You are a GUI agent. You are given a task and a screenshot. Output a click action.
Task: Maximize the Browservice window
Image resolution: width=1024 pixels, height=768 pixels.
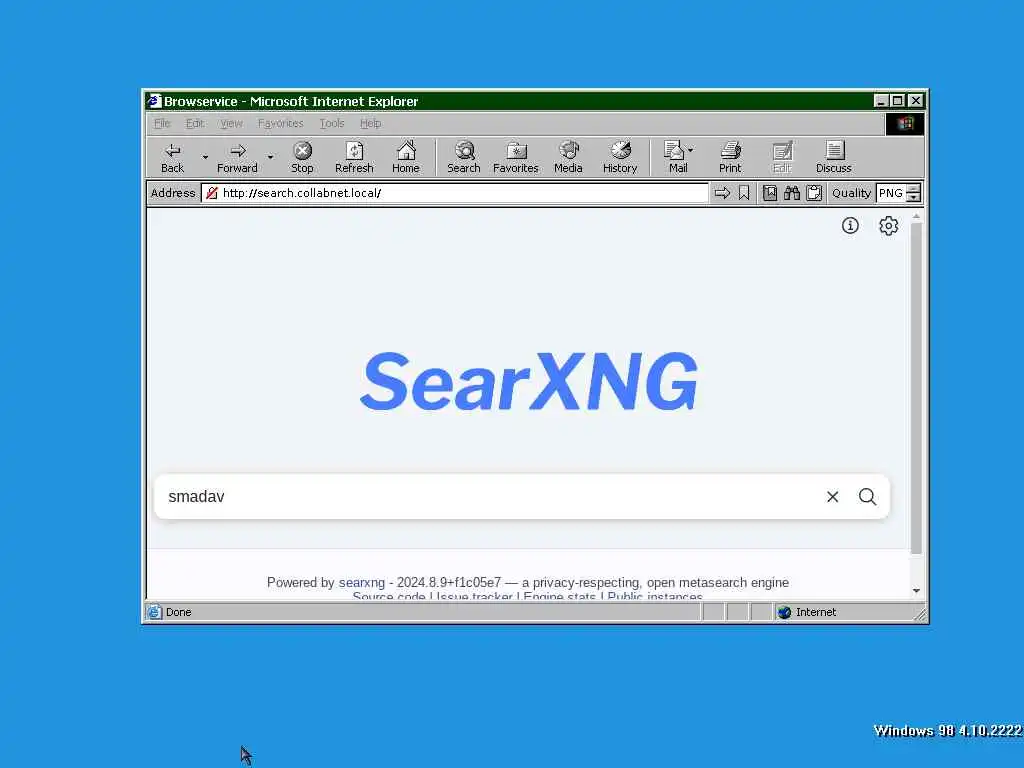click(897, 101)
